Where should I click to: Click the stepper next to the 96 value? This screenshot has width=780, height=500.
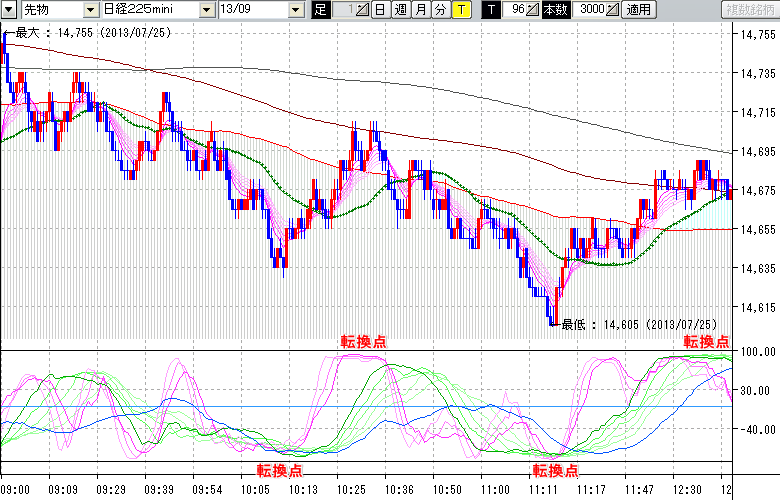click(x=533, y=10)
